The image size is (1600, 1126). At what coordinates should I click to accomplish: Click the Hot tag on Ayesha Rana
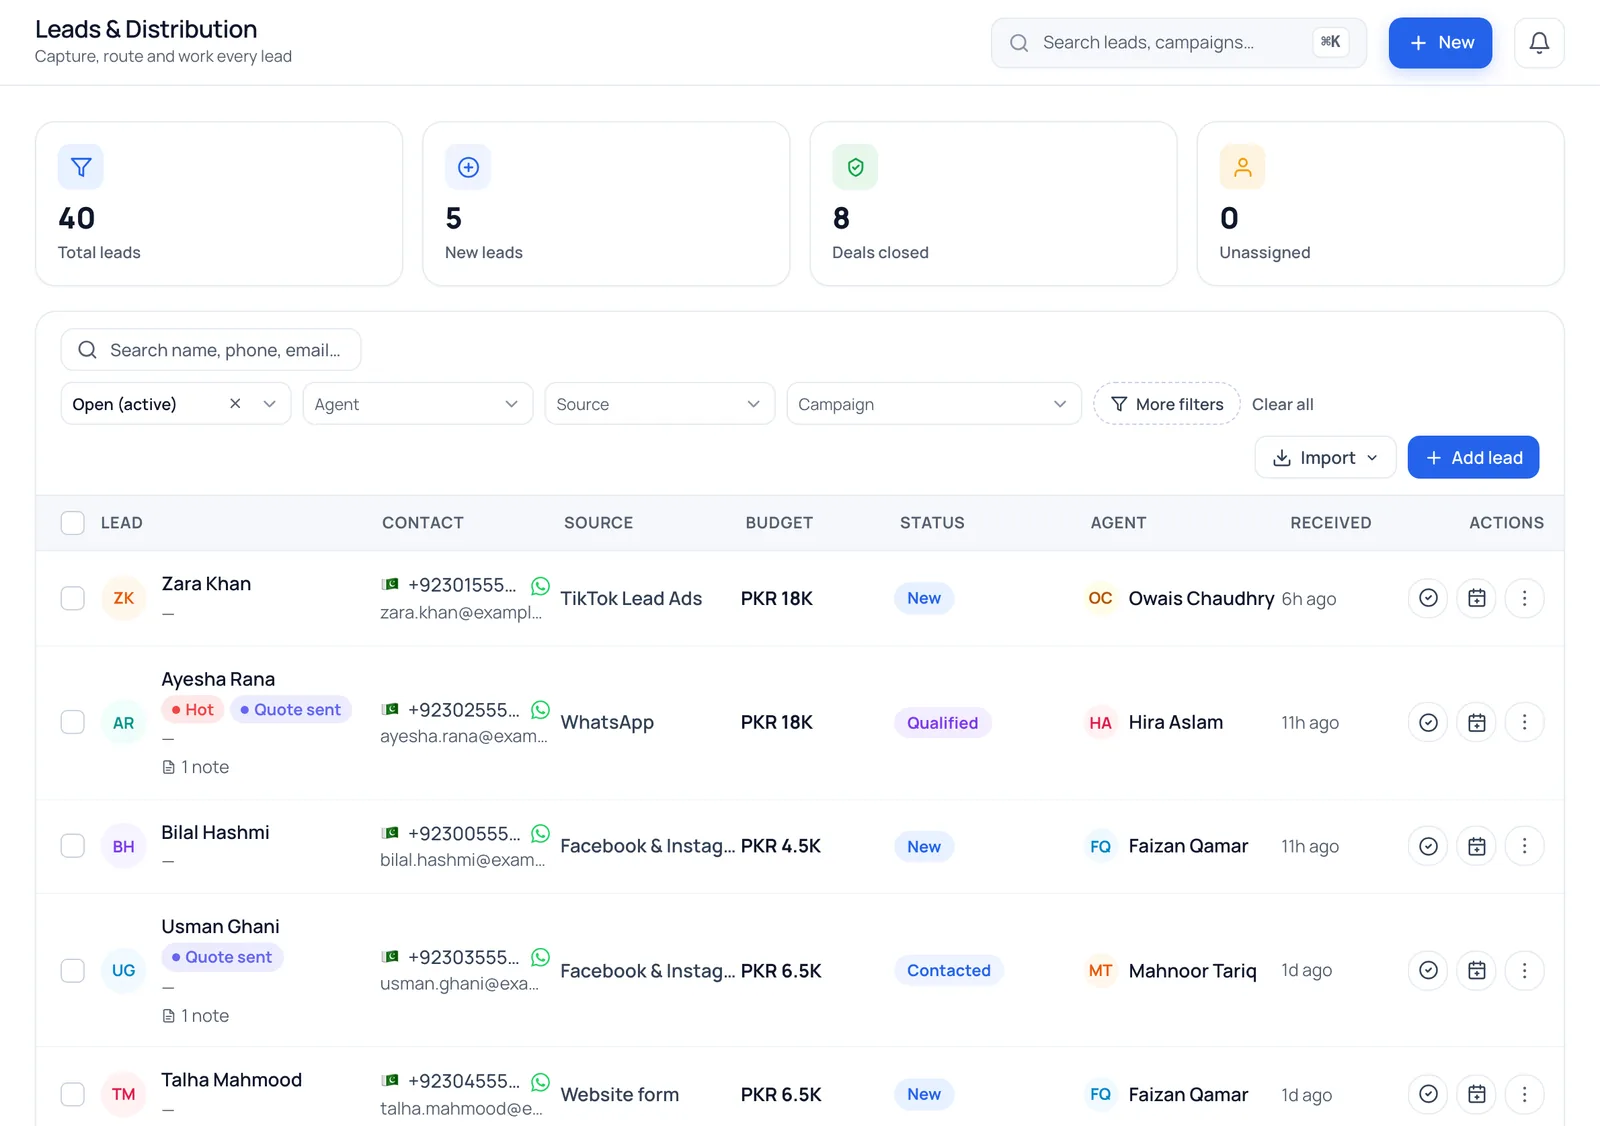coord(193,709)
